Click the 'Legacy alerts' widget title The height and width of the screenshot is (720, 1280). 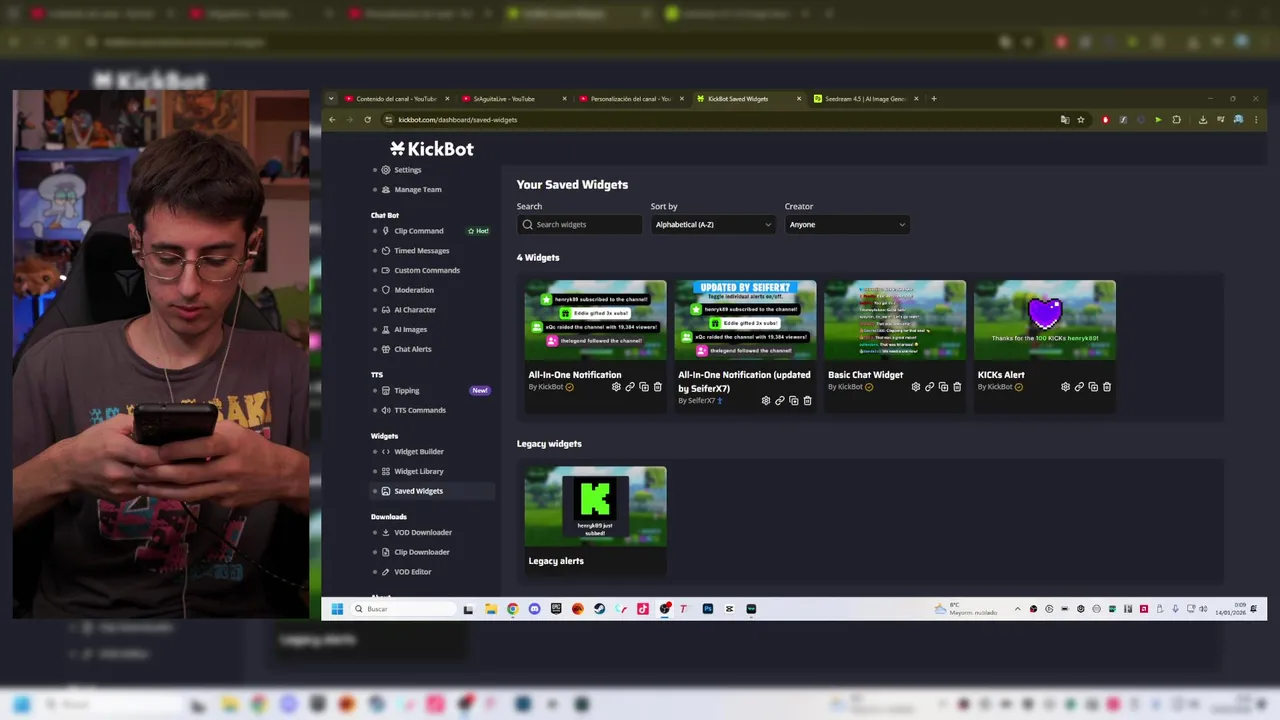pyautogui.click(x=556, y=561)
